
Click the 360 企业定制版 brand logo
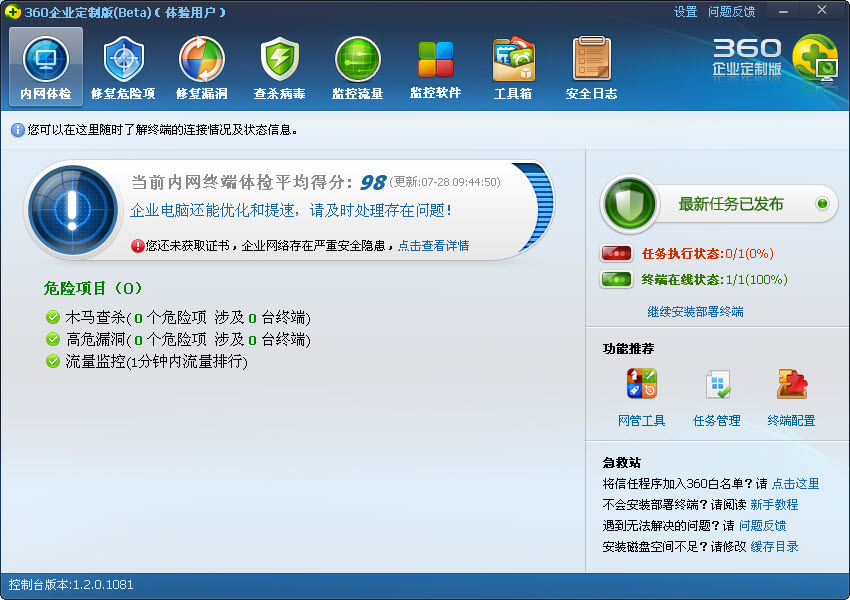tap(775, 60)
